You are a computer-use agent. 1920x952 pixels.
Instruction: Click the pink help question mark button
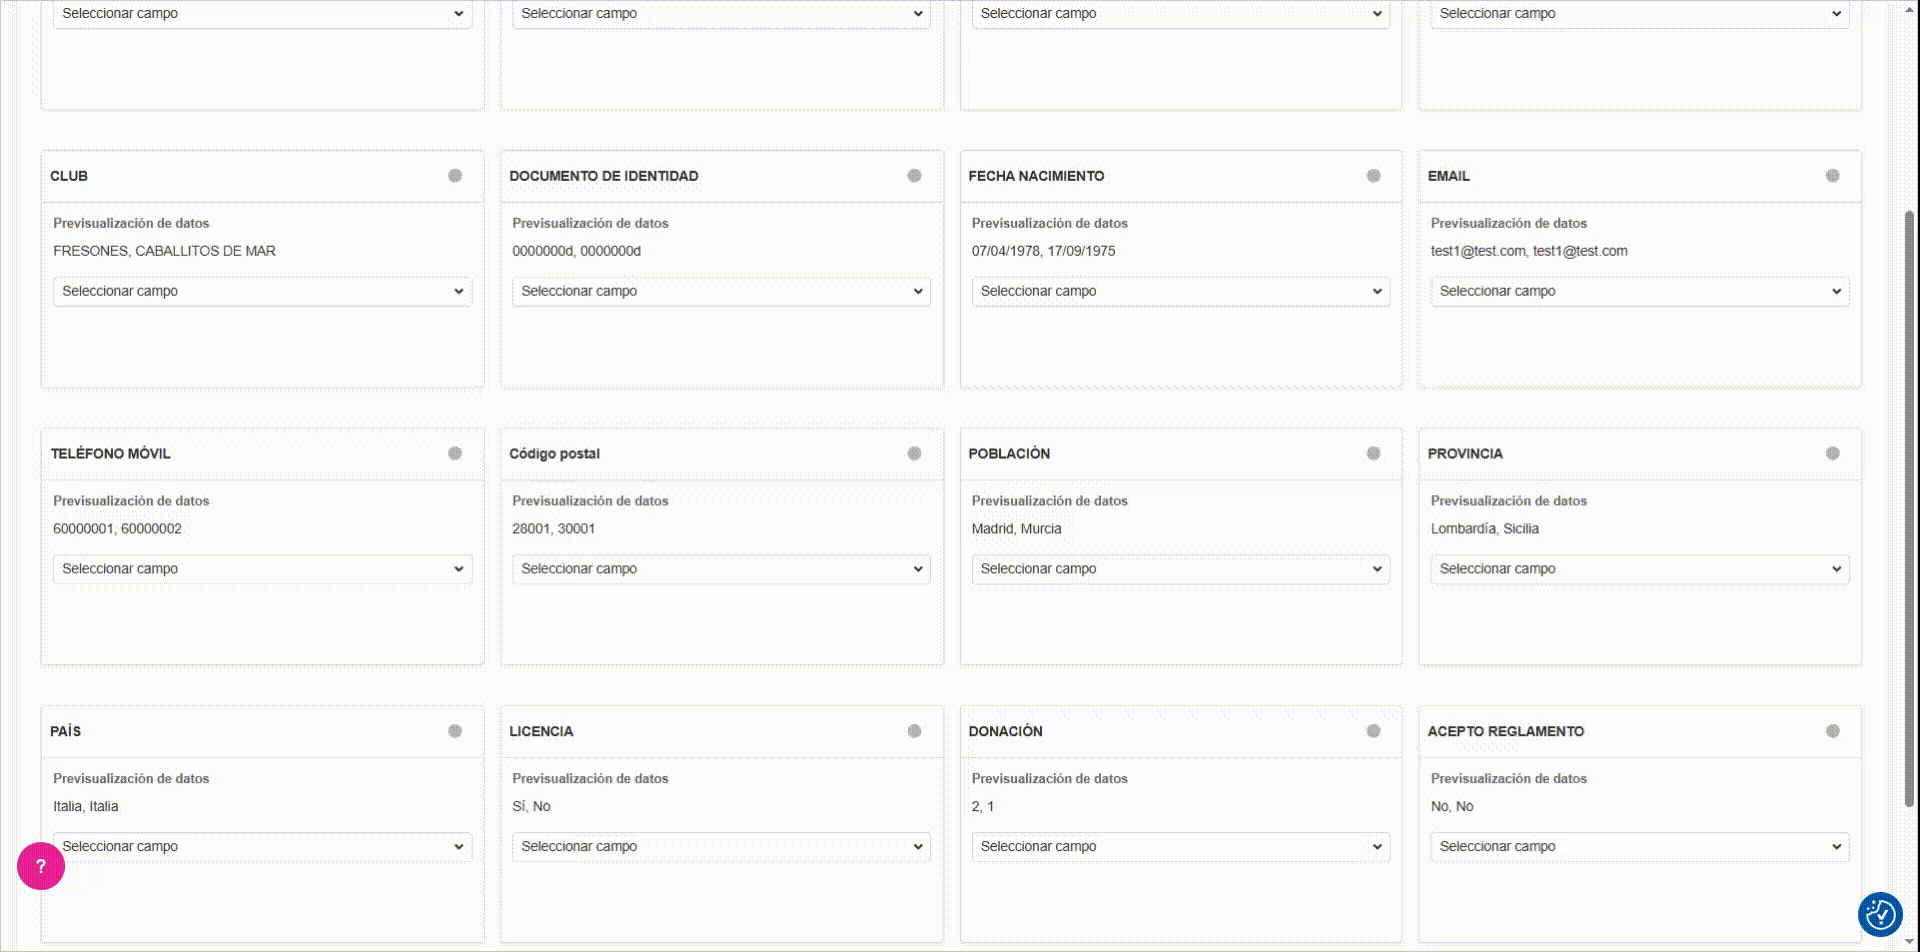click(41, 866)
